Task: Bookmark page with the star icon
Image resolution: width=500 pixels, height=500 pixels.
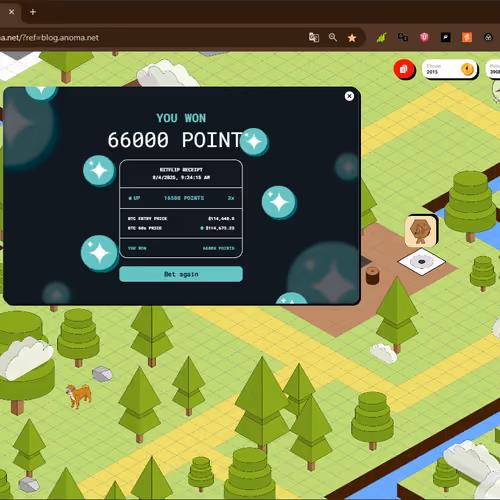Action: click(x=352, y=38)
